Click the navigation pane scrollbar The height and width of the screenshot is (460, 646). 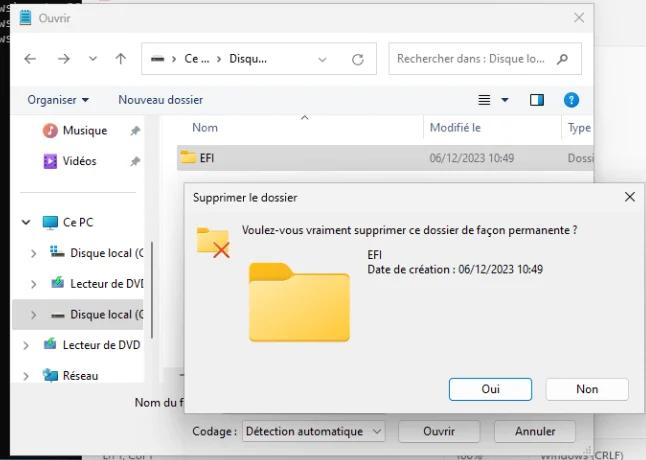[152, 290]
